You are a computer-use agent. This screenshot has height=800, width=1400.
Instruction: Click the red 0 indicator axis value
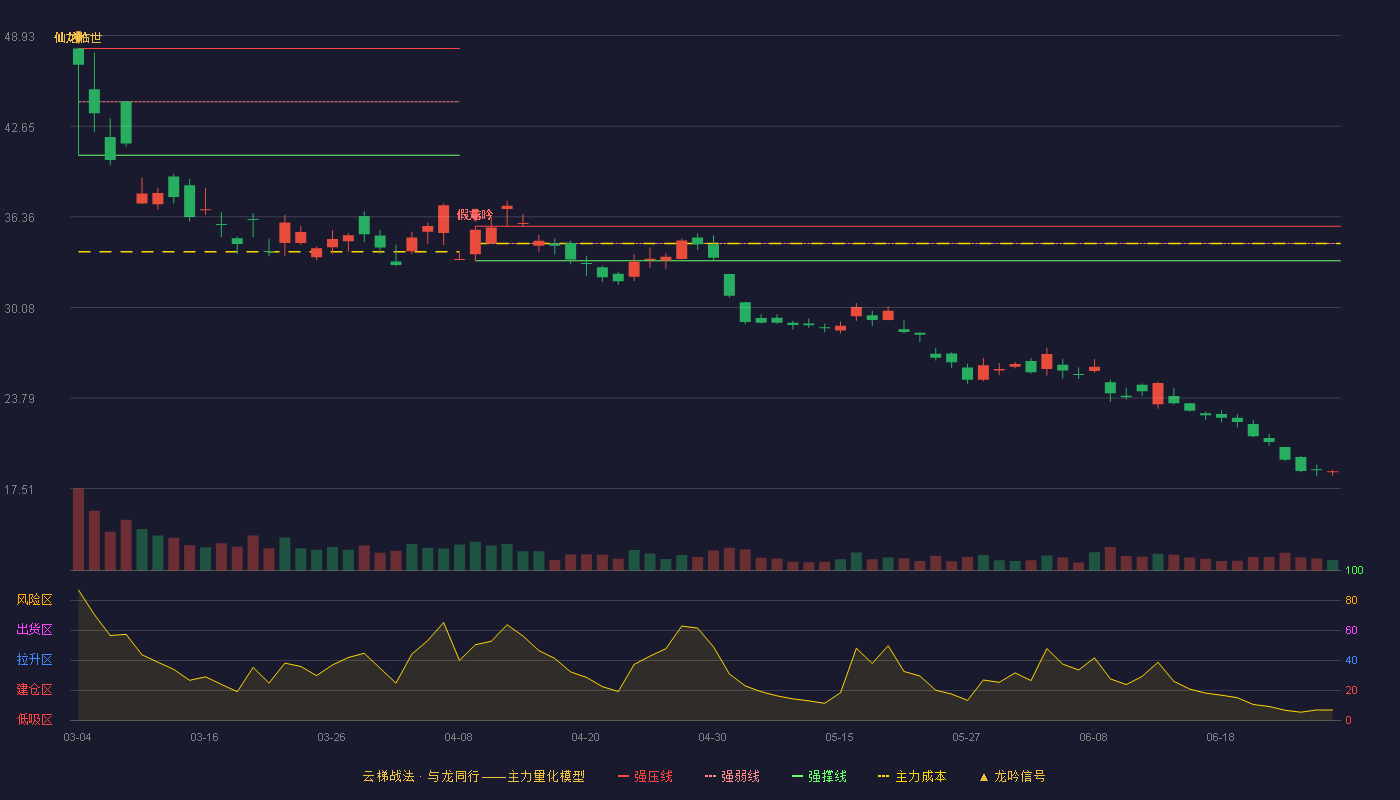click(1348, 720)
